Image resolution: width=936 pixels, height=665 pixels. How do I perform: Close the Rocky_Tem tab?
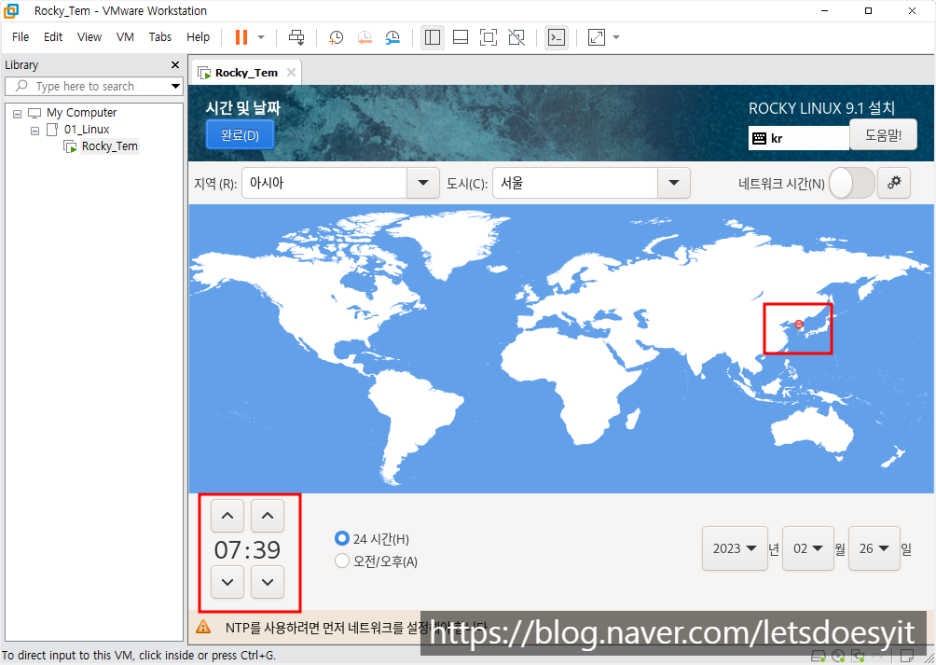point(291,72)
